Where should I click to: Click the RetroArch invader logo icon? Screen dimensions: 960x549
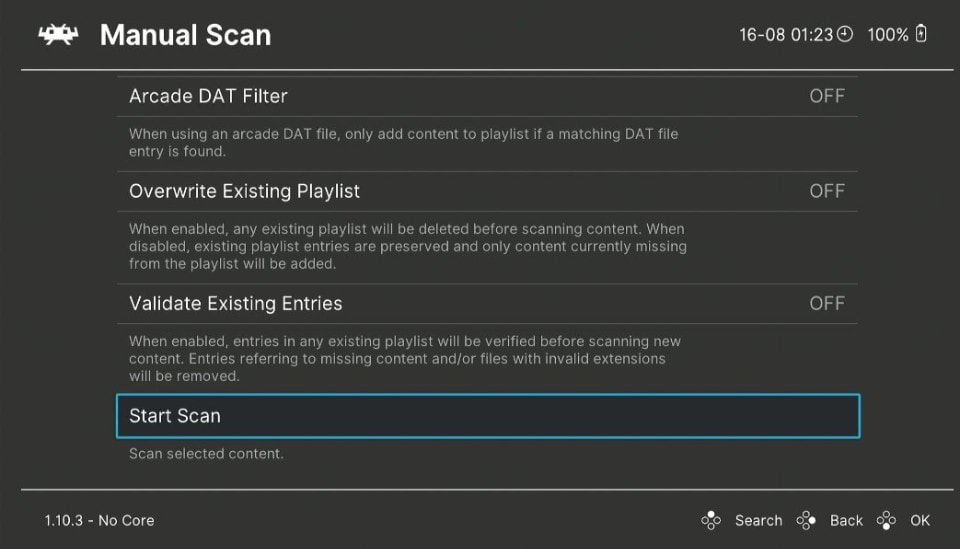tap(58, 34)
